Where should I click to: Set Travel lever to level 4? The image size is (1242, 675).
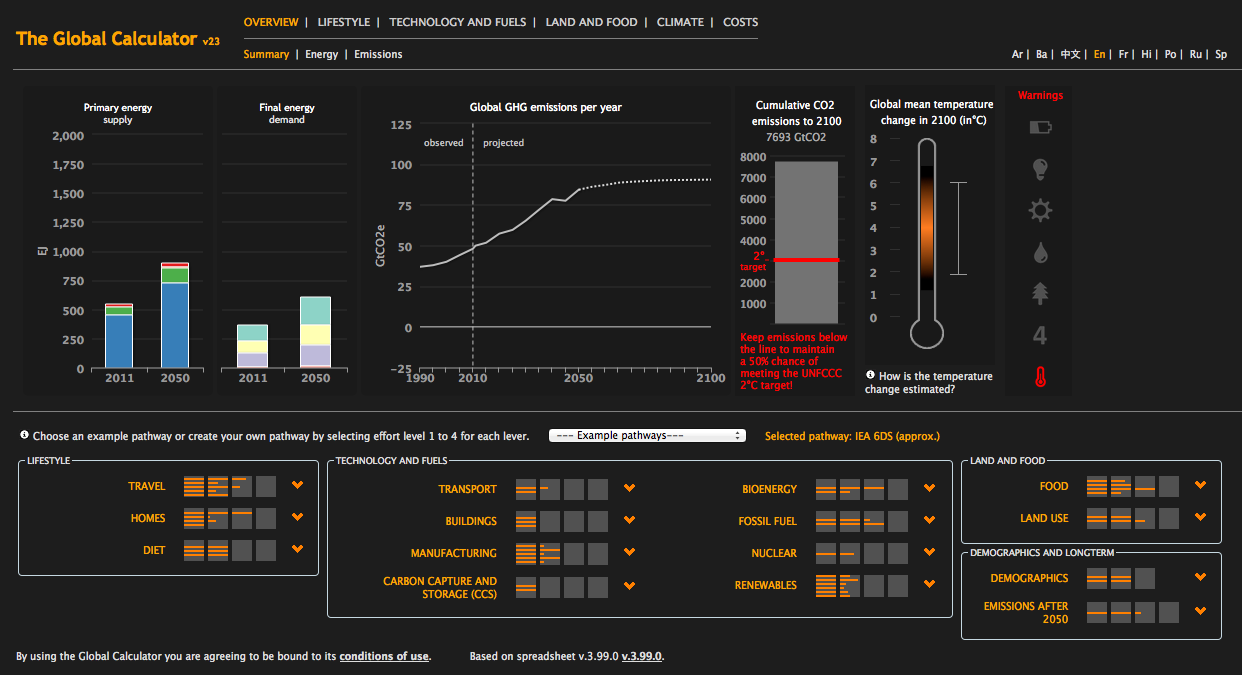pyautogui.click(x=266, y=487)
